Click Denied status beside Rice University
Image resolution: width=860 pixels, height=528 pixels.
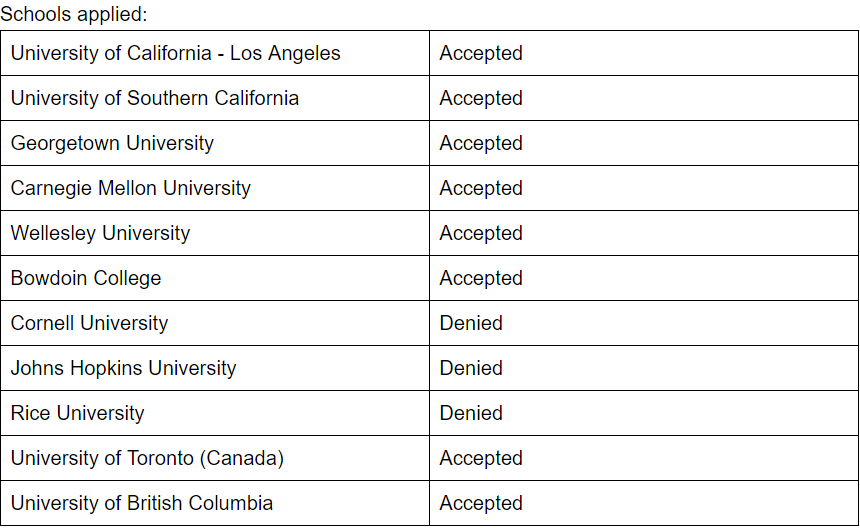click(x=471, y=413)
